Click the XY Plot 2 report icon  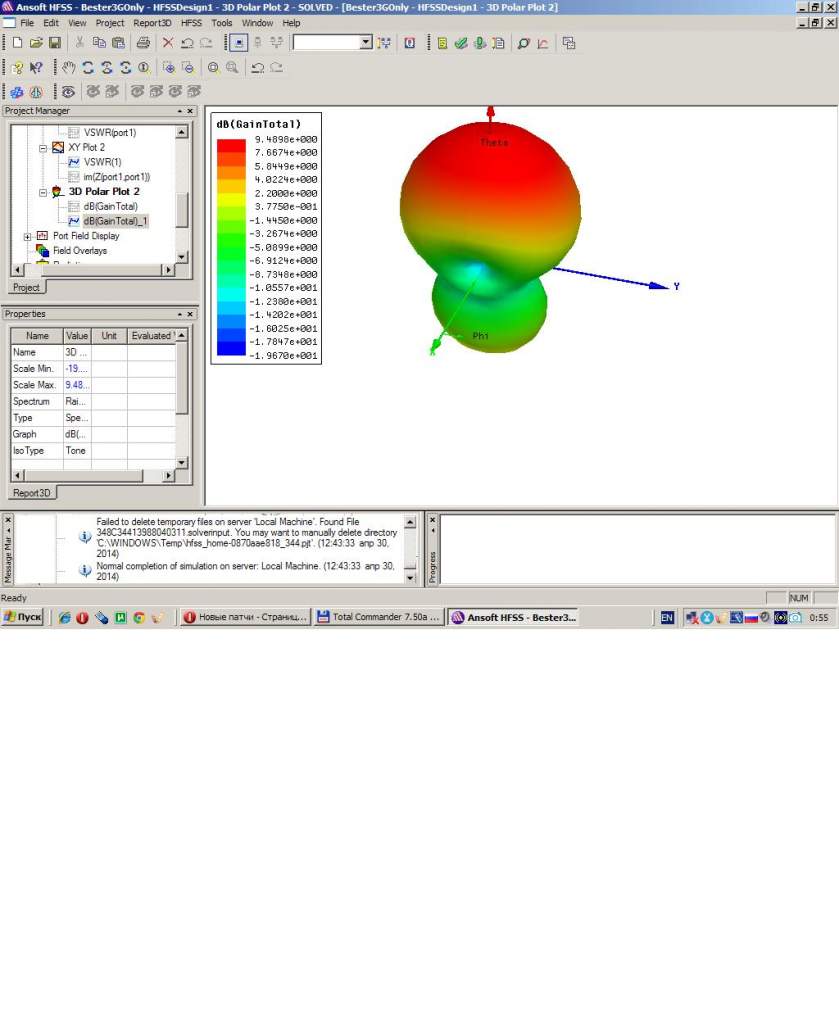point(58,148)
